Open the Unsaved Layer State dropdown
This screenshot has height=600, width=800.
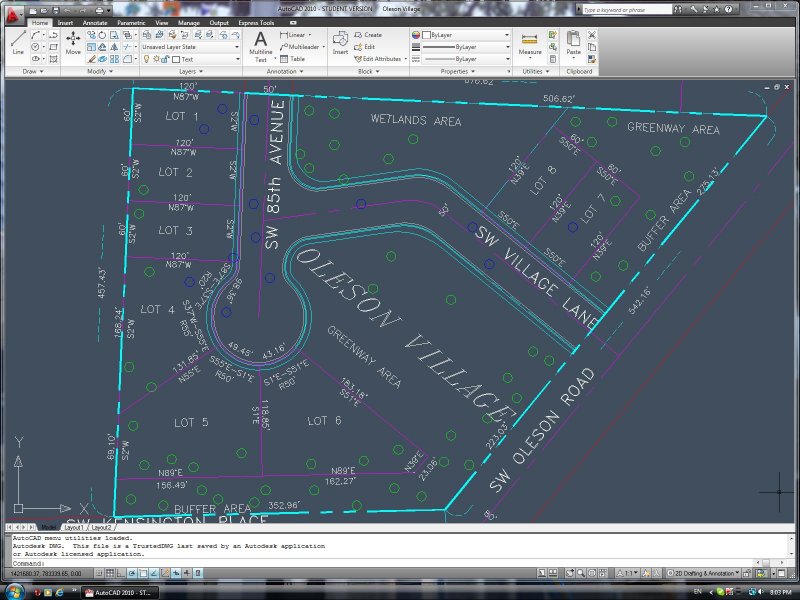pyautogui.click(x=190, y=47)
